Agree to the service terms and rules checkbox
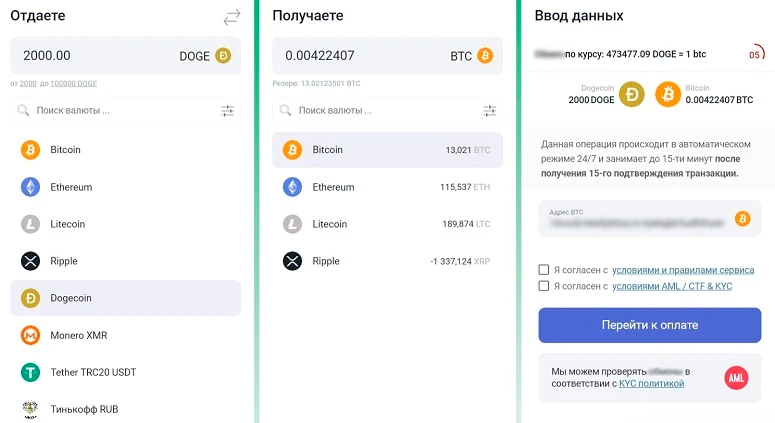This screenshot has height=423, width=775. [544, 269]
